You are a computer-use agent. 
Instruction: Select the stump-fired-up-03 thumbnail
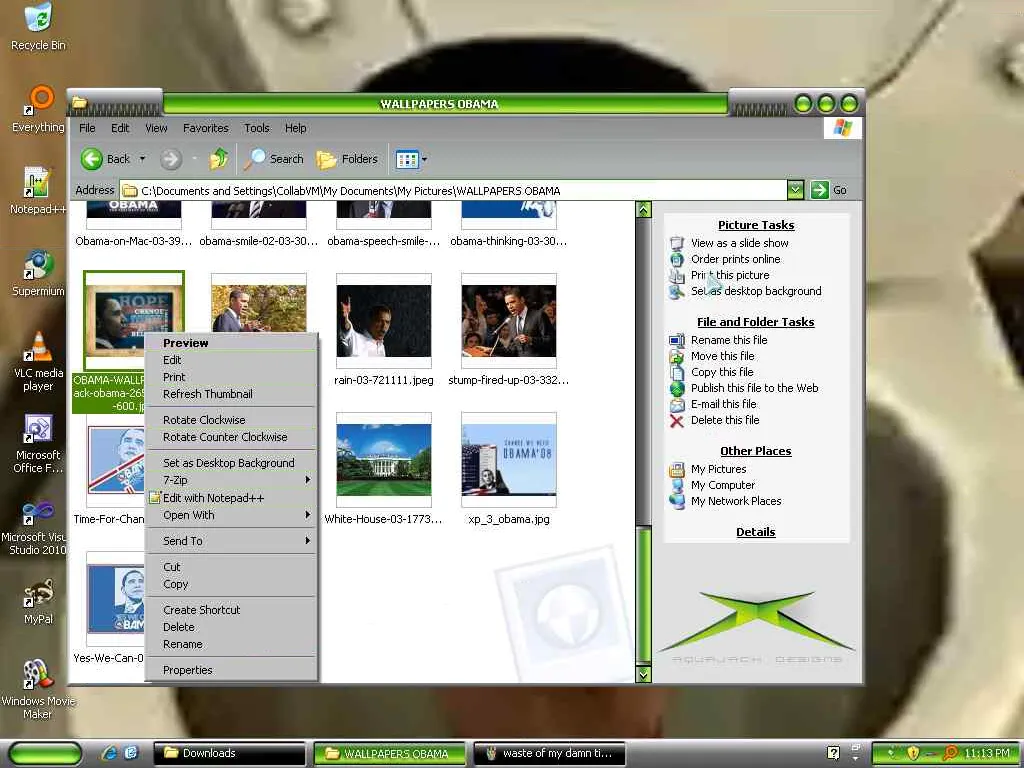click(x=509, y=321)
